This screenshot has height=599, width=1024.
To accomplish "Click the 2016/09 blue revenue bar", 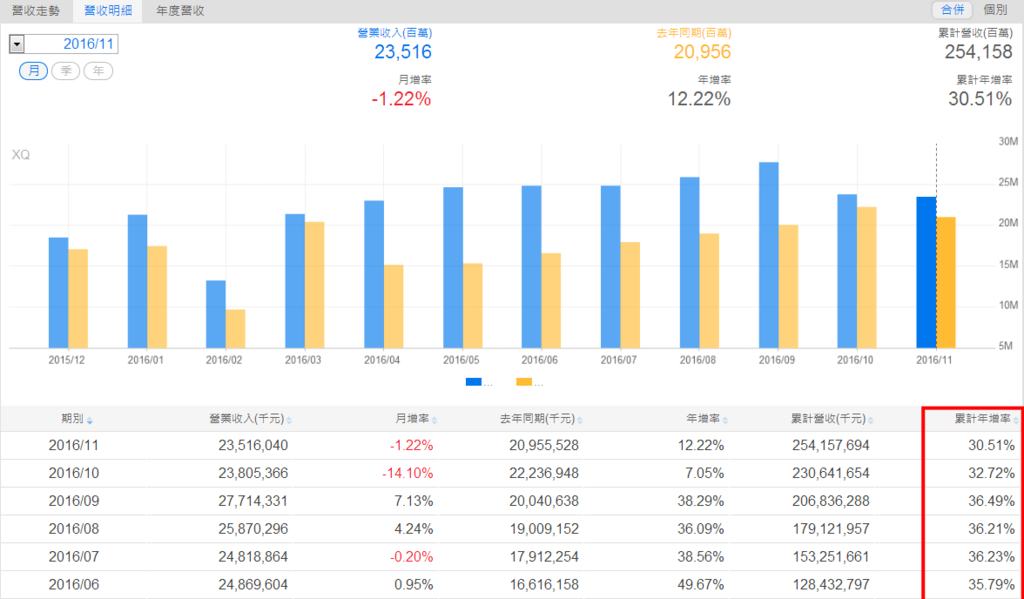I will click(769, 255).
